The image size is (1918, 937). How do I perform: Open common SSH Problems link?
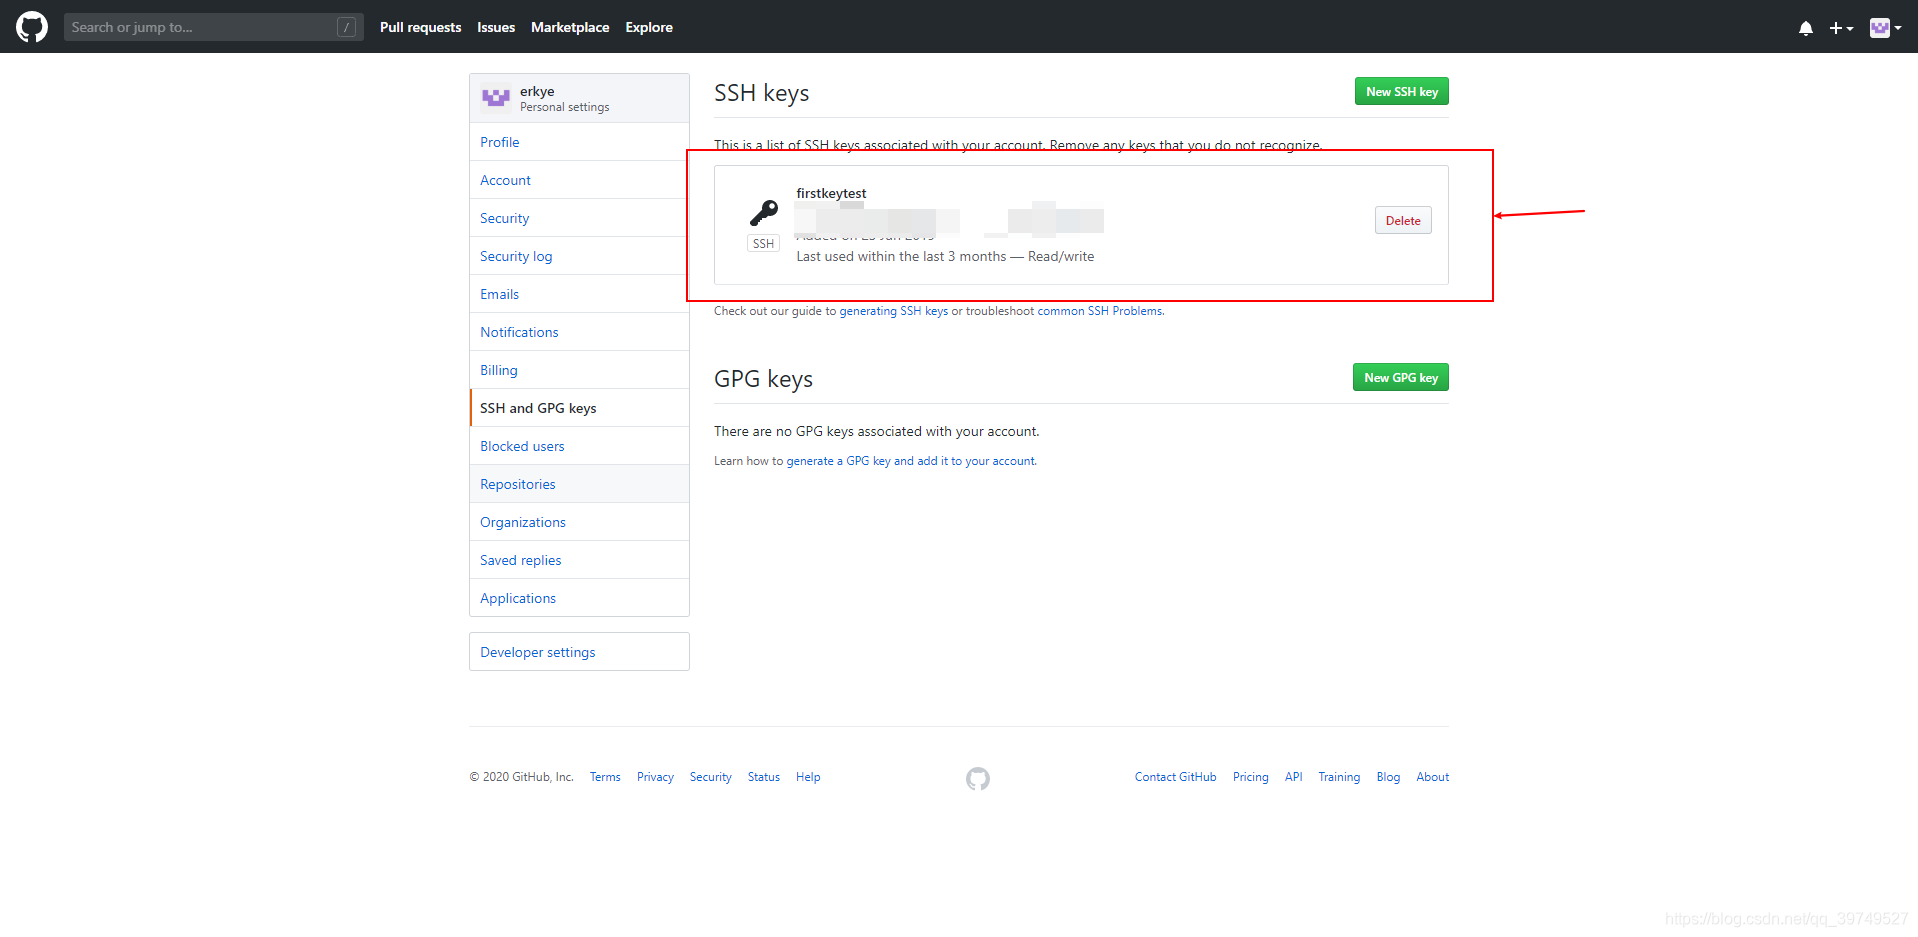click(1100, 311)
